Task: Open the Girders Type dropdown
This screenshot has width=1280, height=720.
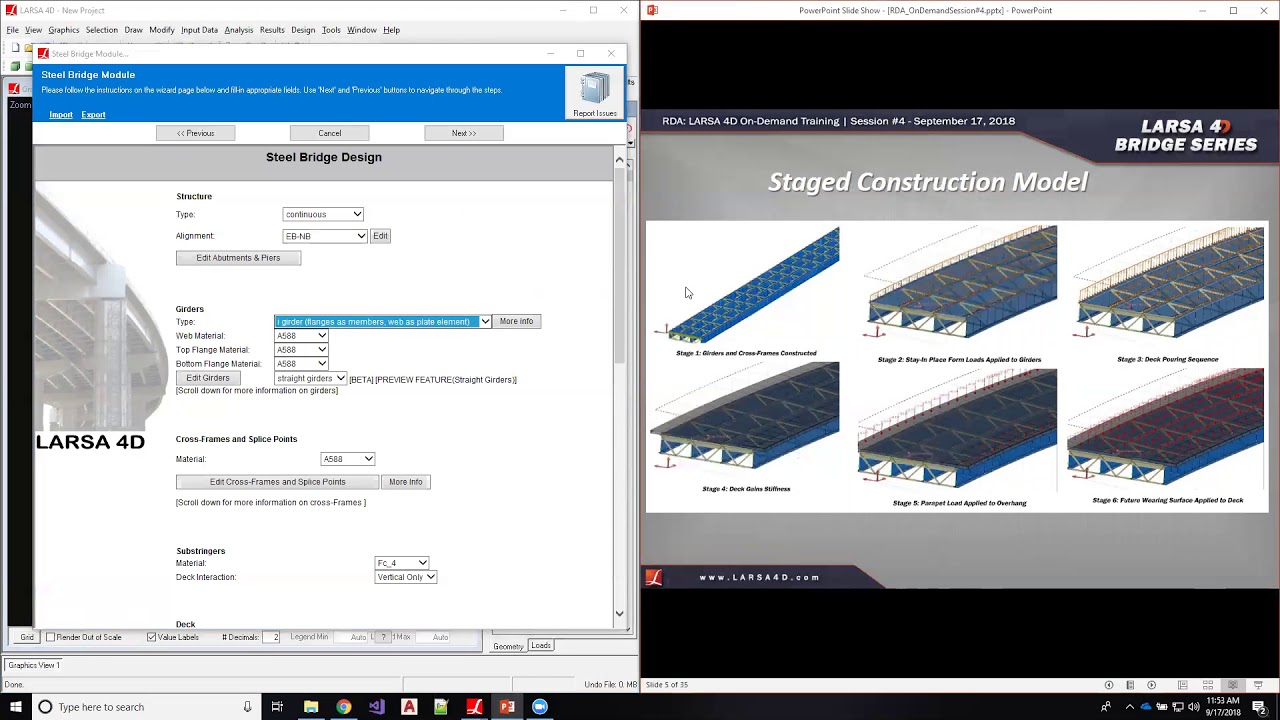Action: (x=383, y=321)
